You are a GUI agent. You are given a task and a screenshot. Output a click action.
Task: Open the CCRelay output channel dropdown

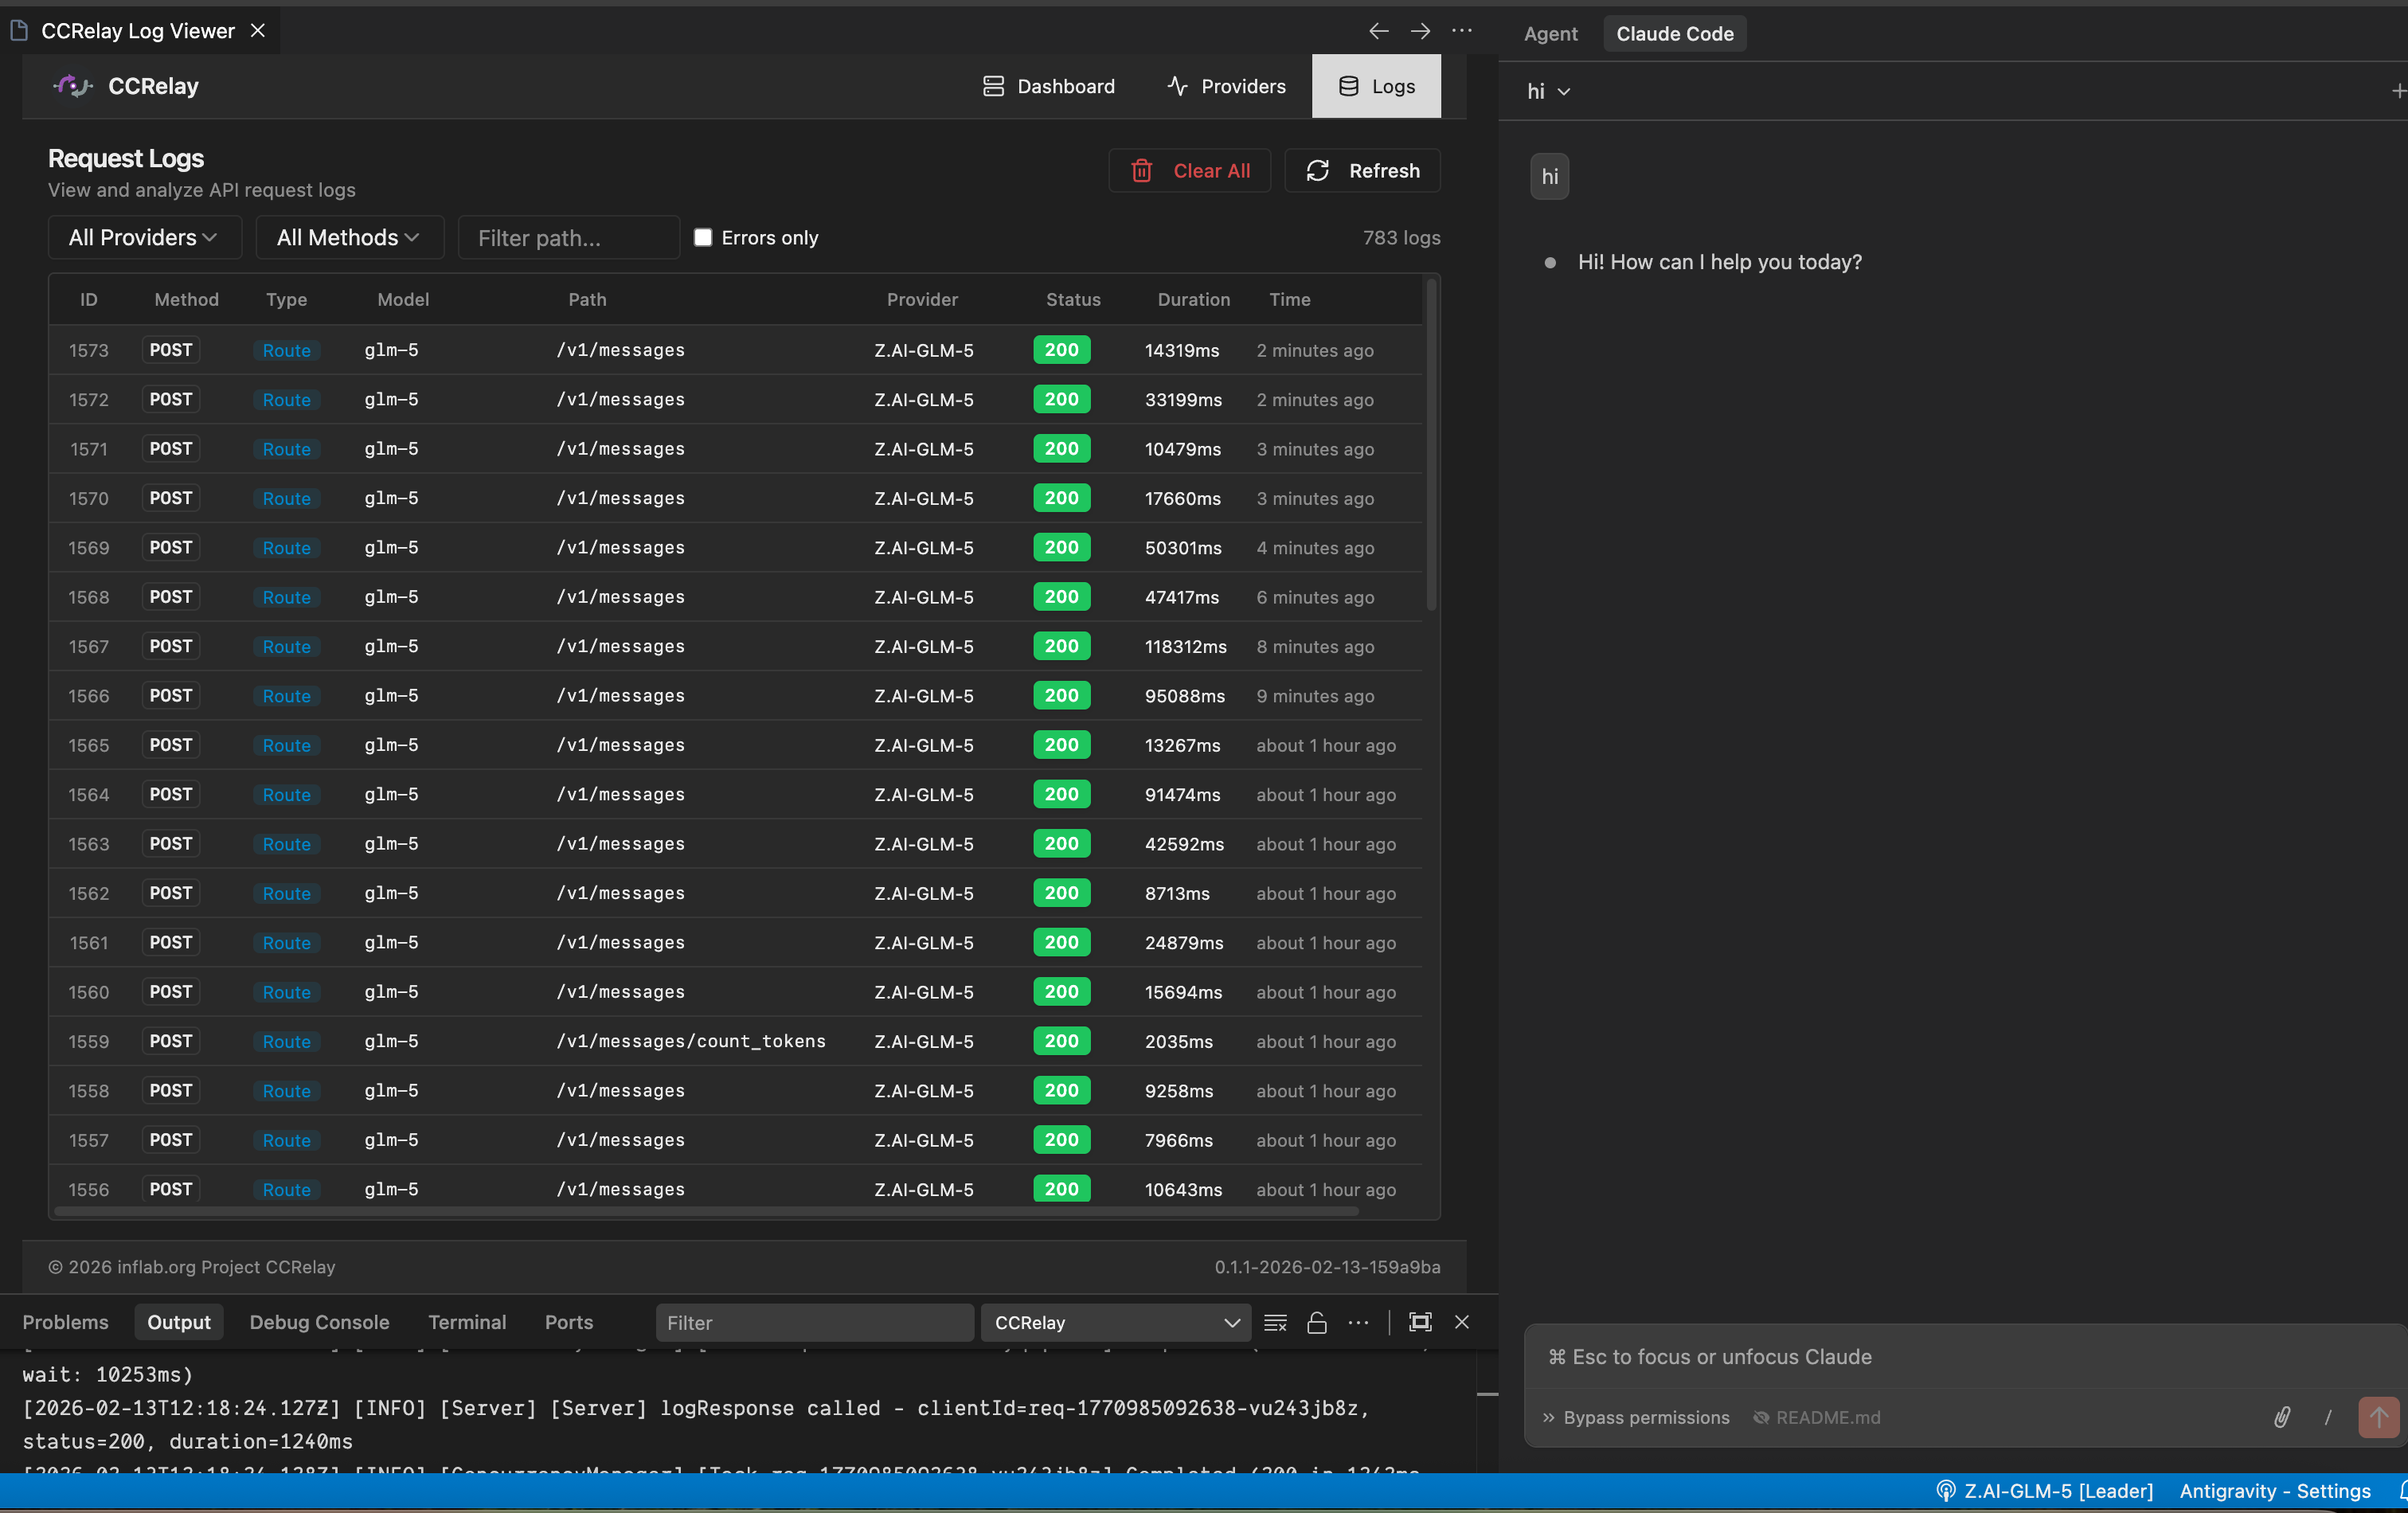click(1116, 1323)
